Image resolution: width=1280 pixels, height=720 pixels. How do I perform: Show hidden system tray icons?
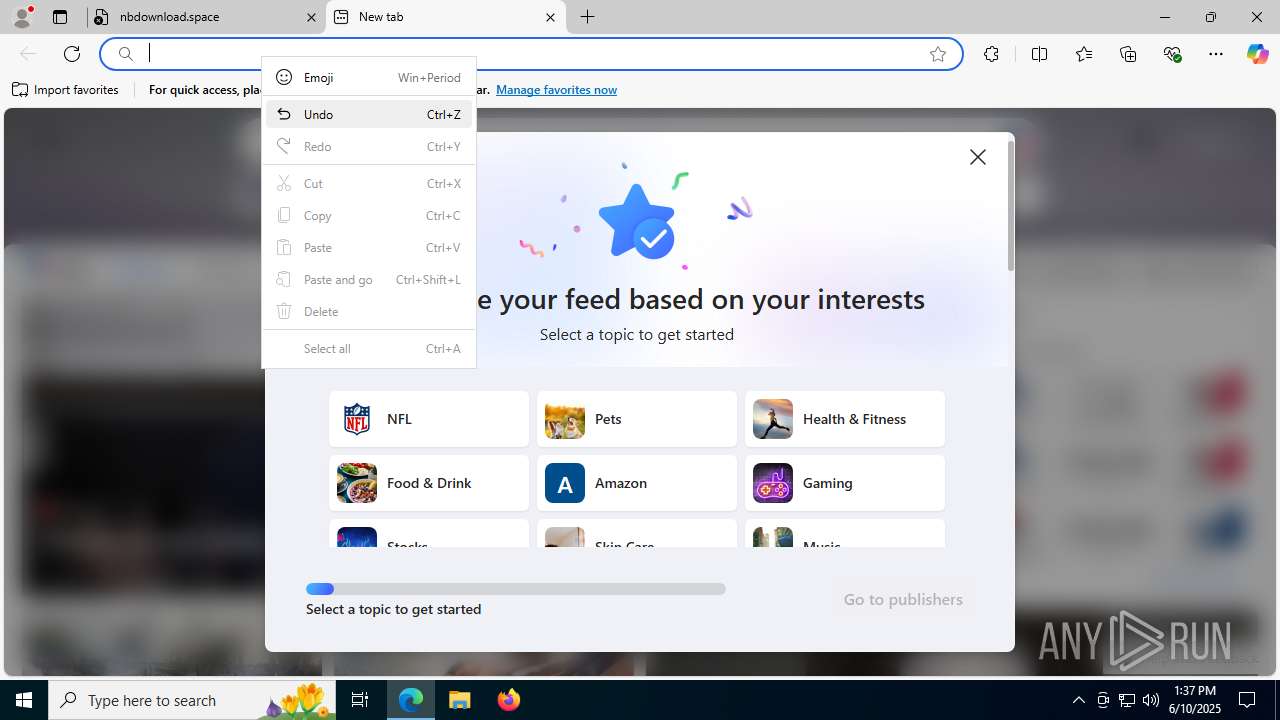1078,700
